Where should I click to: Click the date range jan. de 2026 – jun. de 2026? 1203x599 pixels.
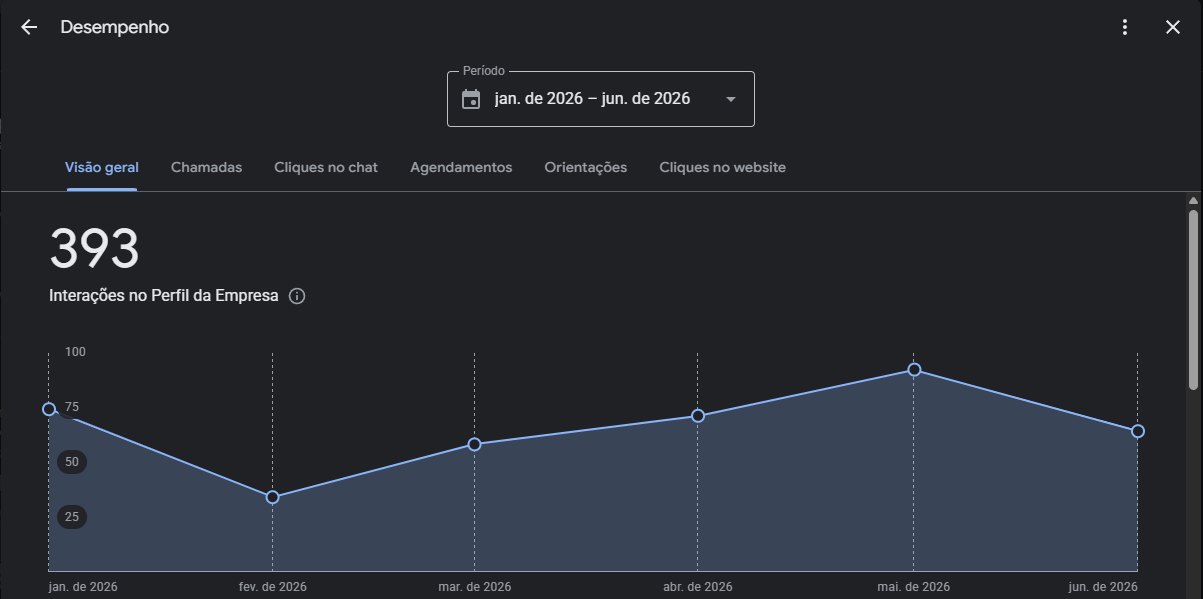pos(592,99)
